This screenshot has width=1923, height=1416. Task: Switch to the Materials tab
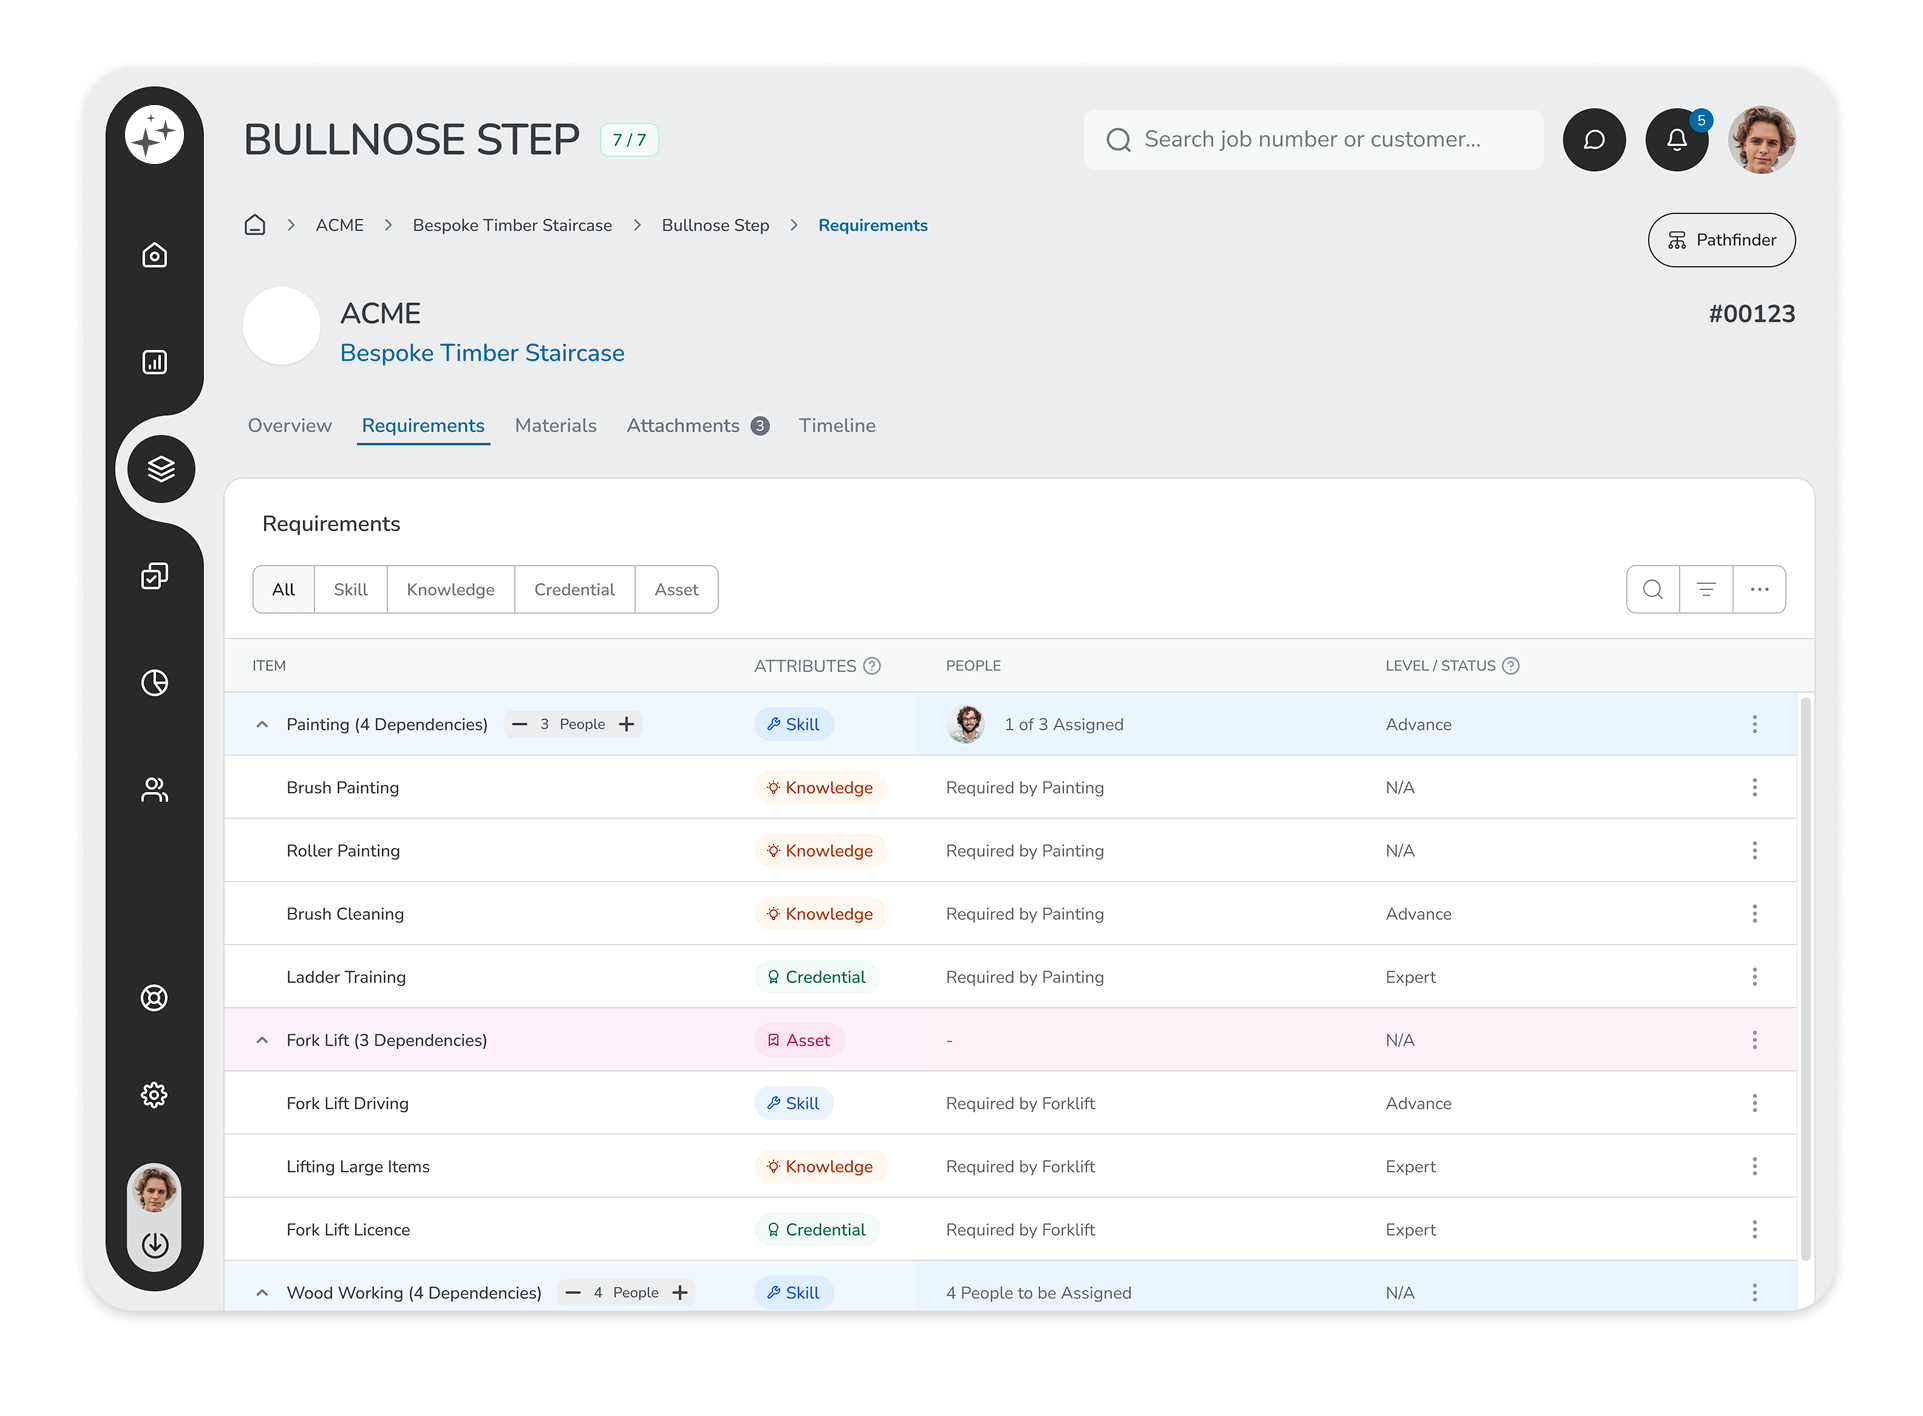pos(555,426)
